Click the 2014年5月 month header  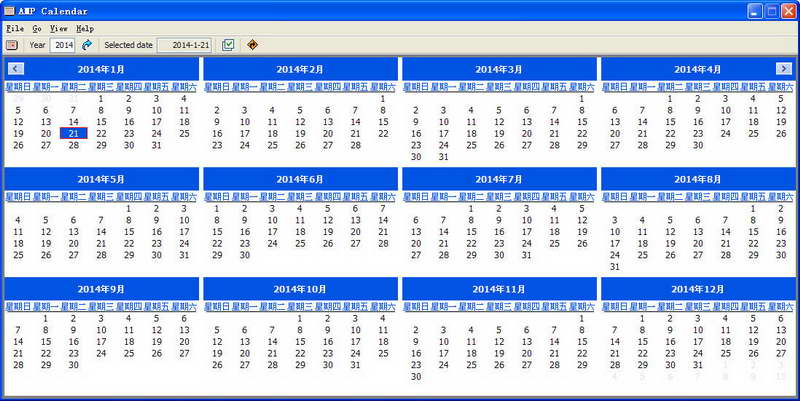(x=101, y=179)
